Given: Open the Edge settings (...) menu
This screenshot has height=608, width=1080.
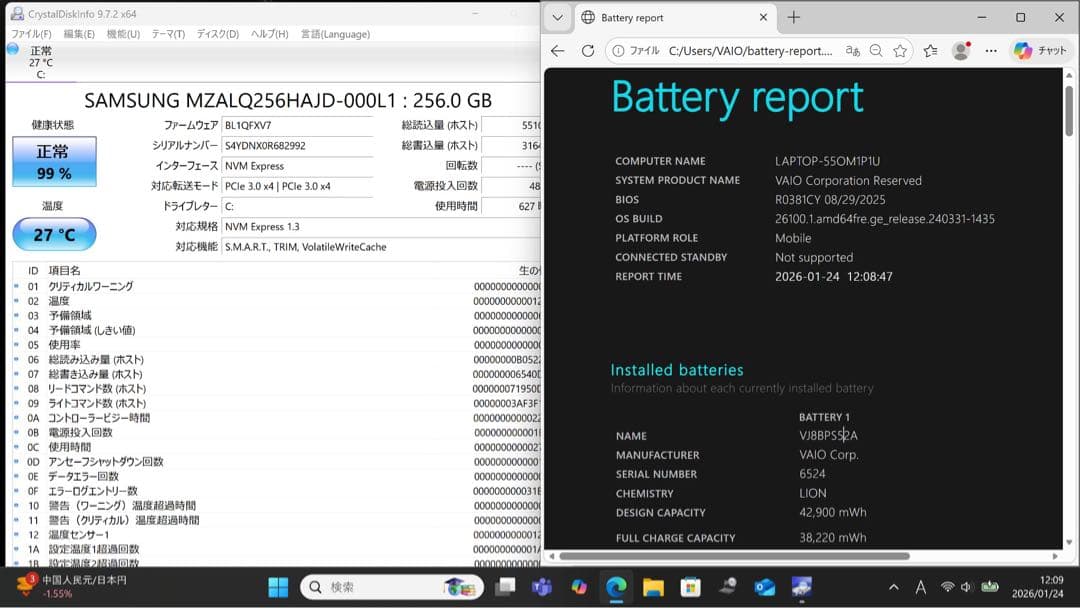Looking at the screenshot, I should 991,50.
